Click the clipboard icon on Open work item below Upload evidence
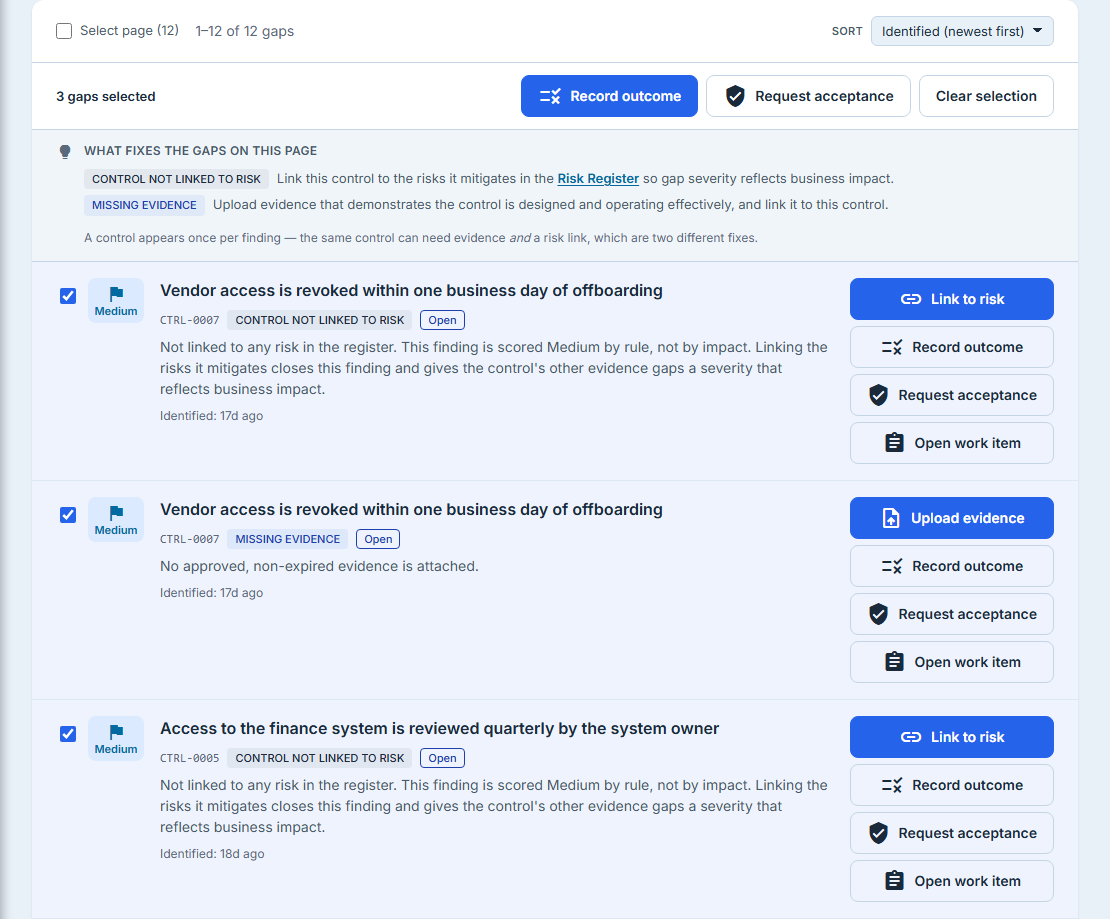The image size is (1110, 919). click(x=894, y=662)
